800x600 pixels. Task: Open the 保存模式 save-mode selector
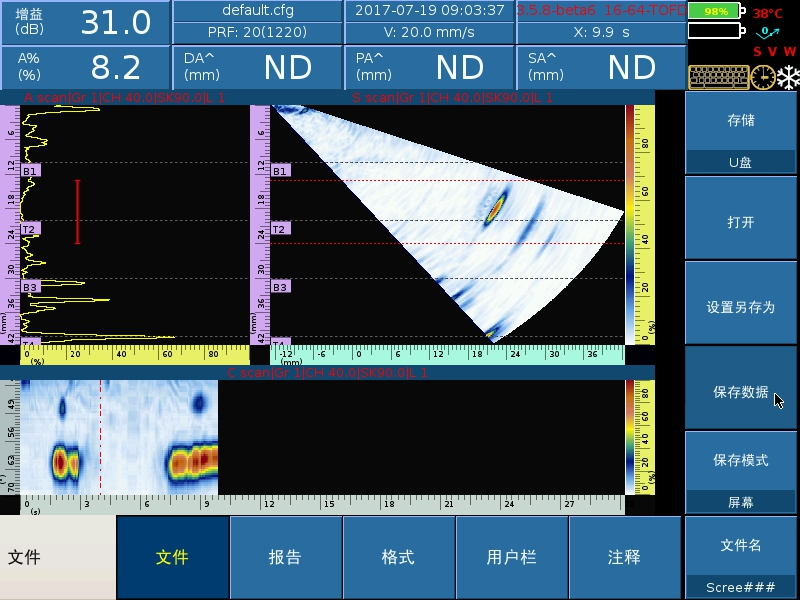coord(740,460)
